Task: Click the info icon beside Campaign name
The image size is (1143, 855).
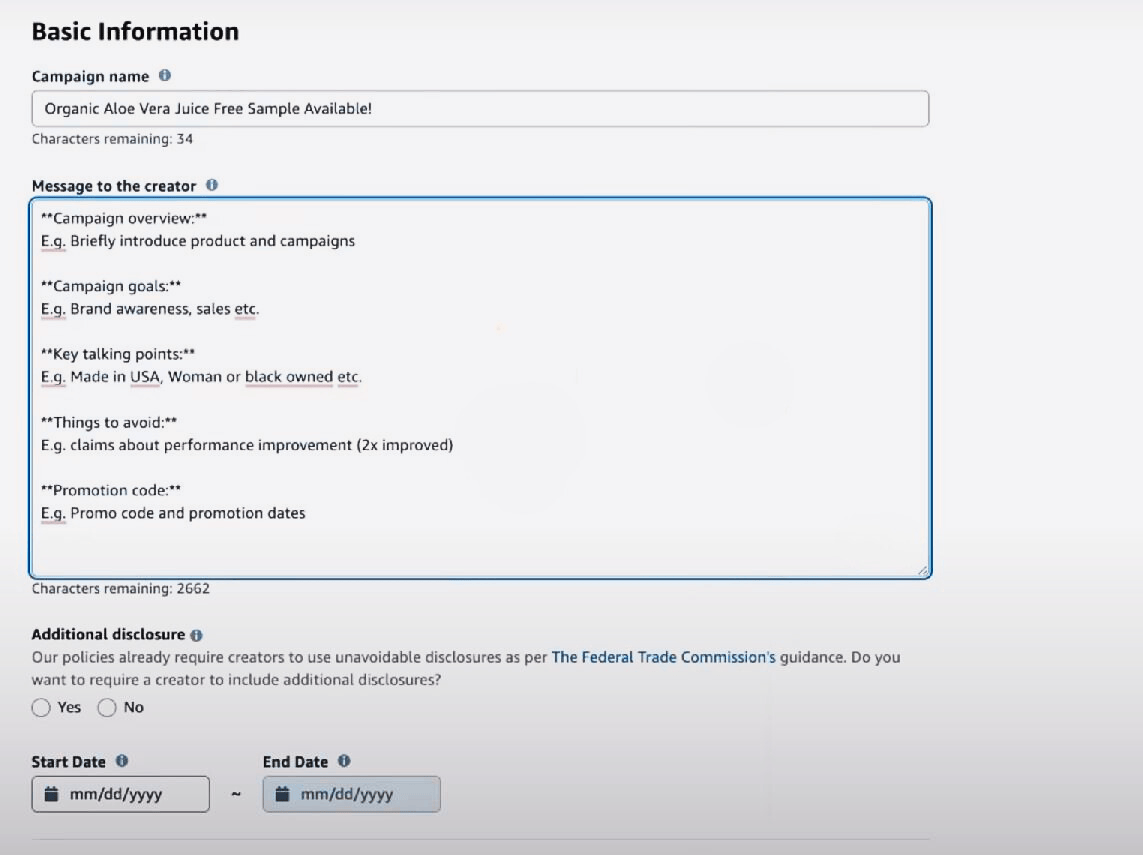Action: pyautogui.click(x=165, y=75)
